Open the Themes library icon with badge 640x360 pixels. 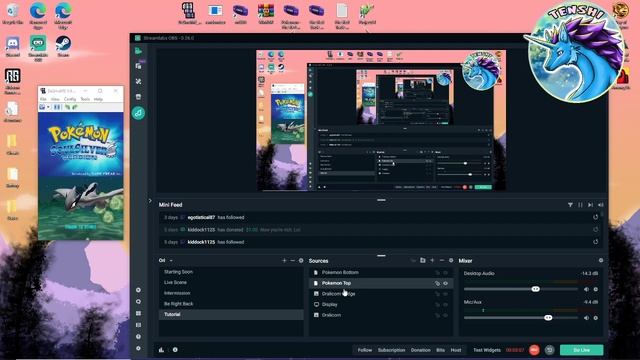(138, 66)
